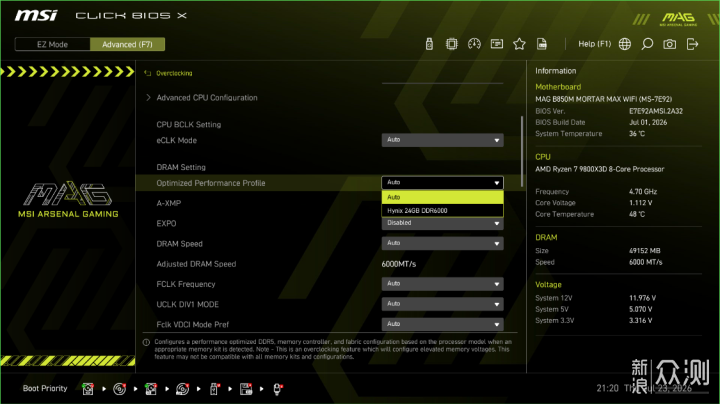720x404 pixels.
Task: Choose Hynix 24GB DDR6000 profile
Action: coord(443,211)
